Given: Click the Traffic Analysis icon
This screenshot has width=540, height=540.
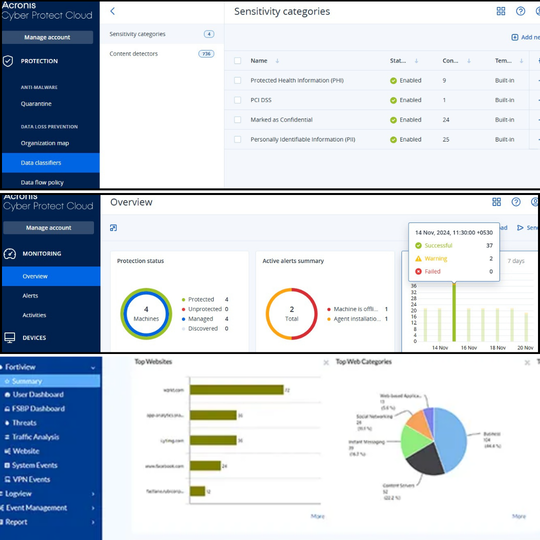Looking at the screenshot, I should tap(7, 437).
